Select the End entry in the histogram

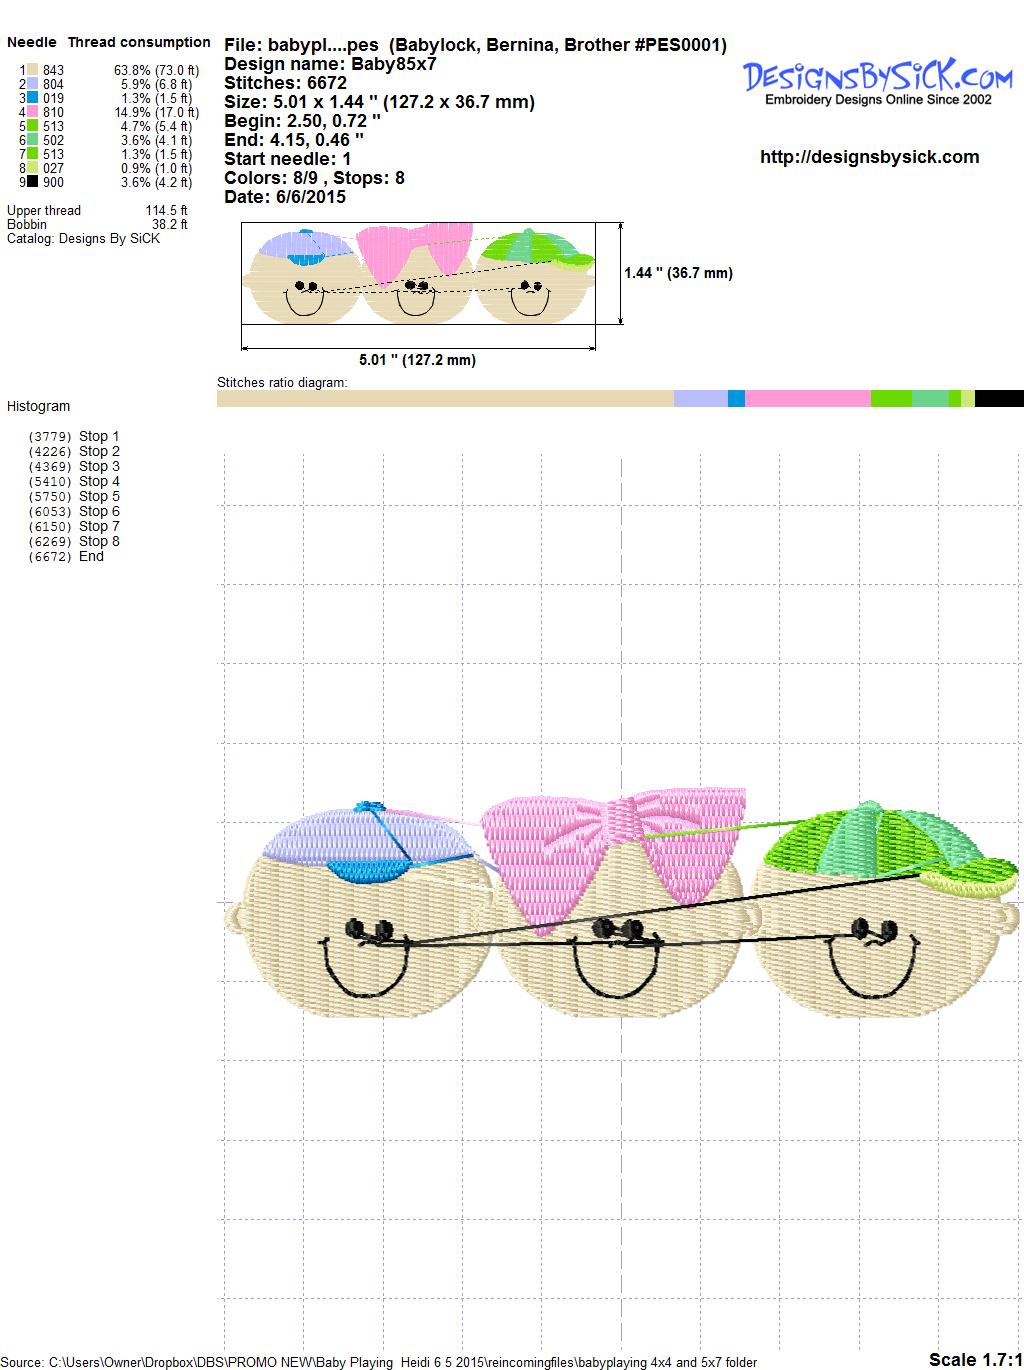(x=91, y=556)
